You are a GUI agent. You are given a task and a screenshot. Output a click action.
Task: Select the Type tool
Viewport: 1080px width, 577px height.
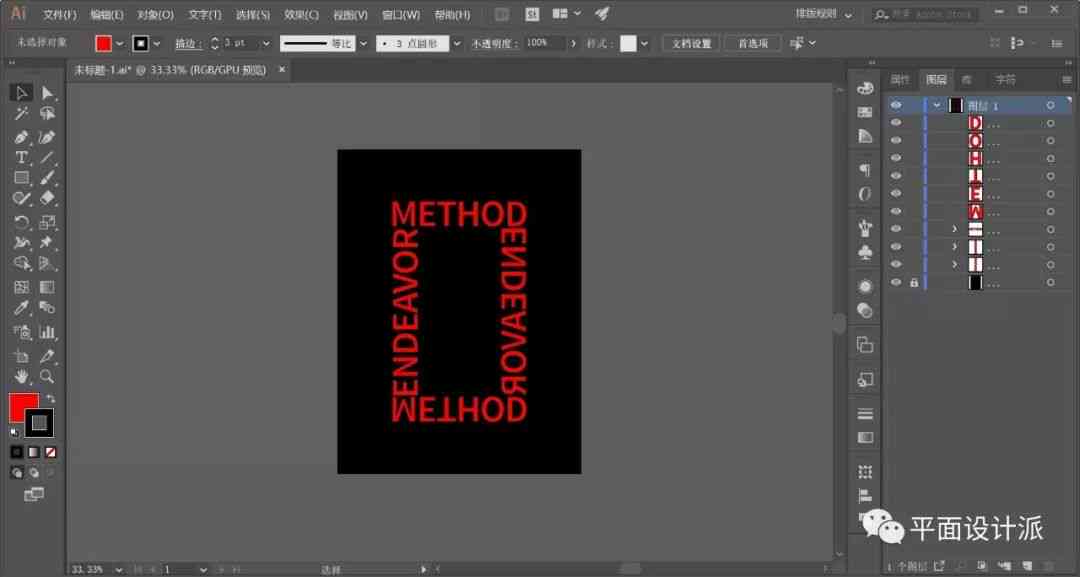click(21, 158)
